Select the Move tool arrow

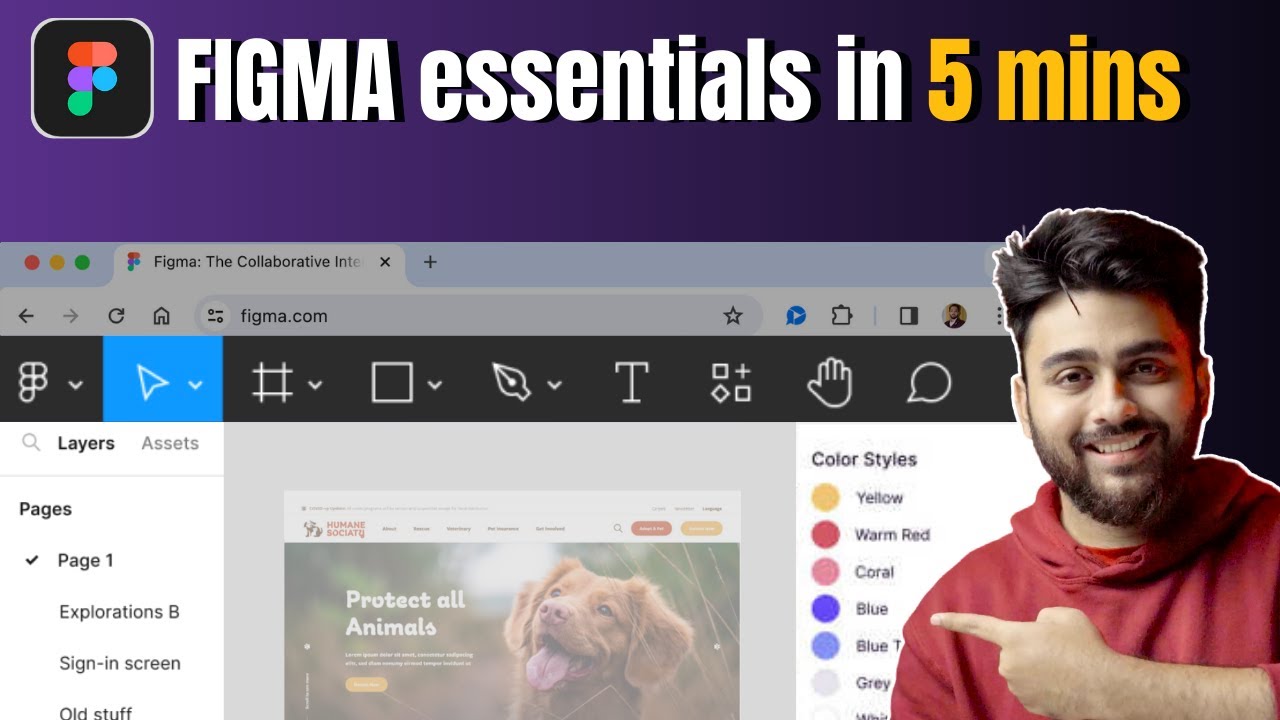coord(152,382)
